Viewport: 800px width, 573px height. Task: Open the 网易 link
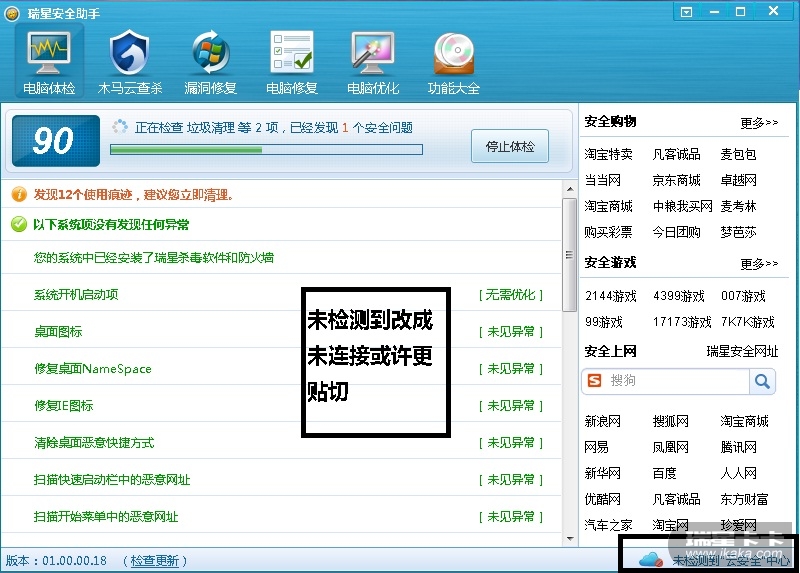[596, 447]
